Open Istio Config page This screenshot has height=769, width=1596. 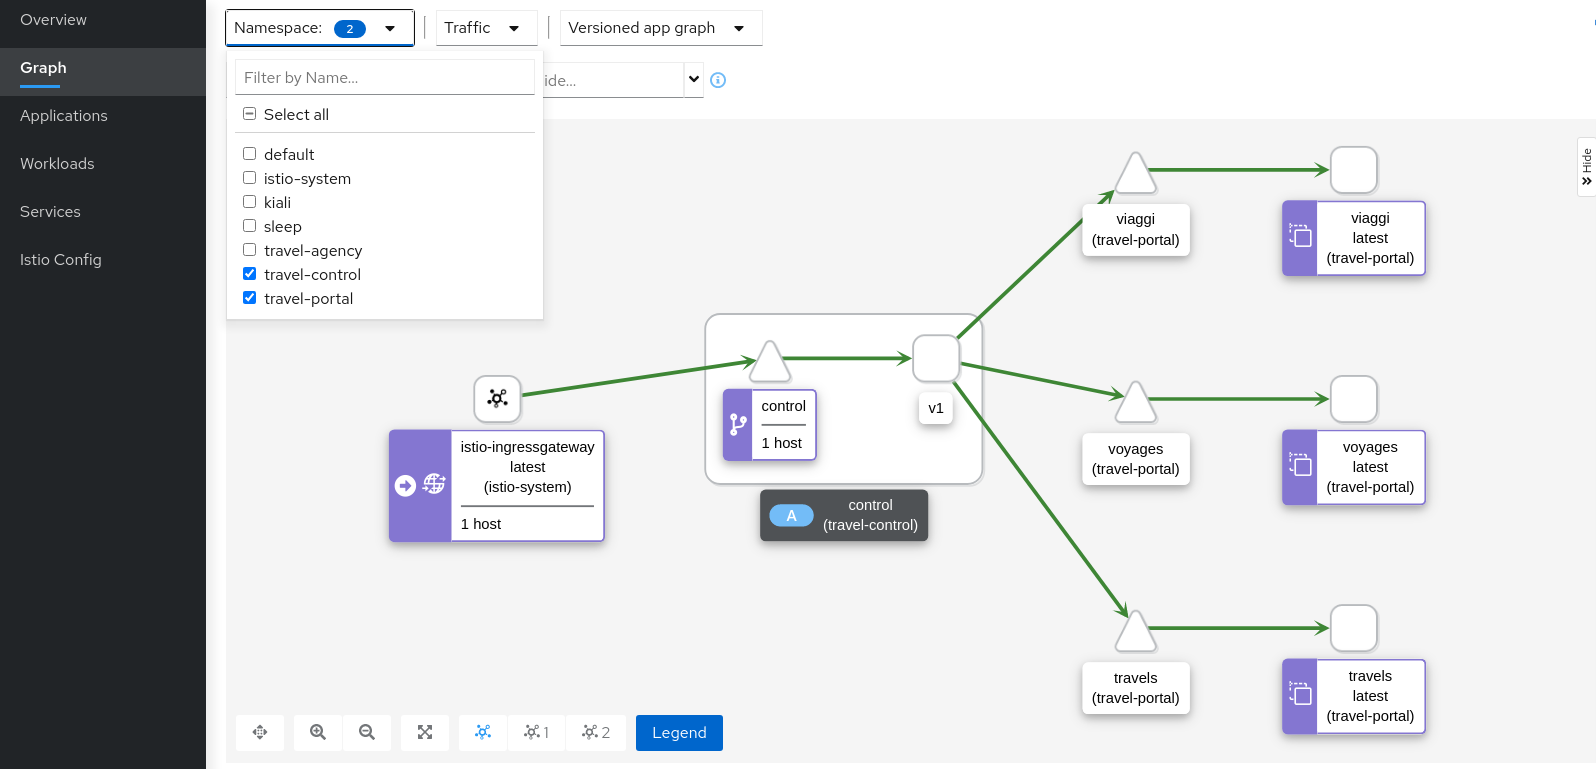61,260
